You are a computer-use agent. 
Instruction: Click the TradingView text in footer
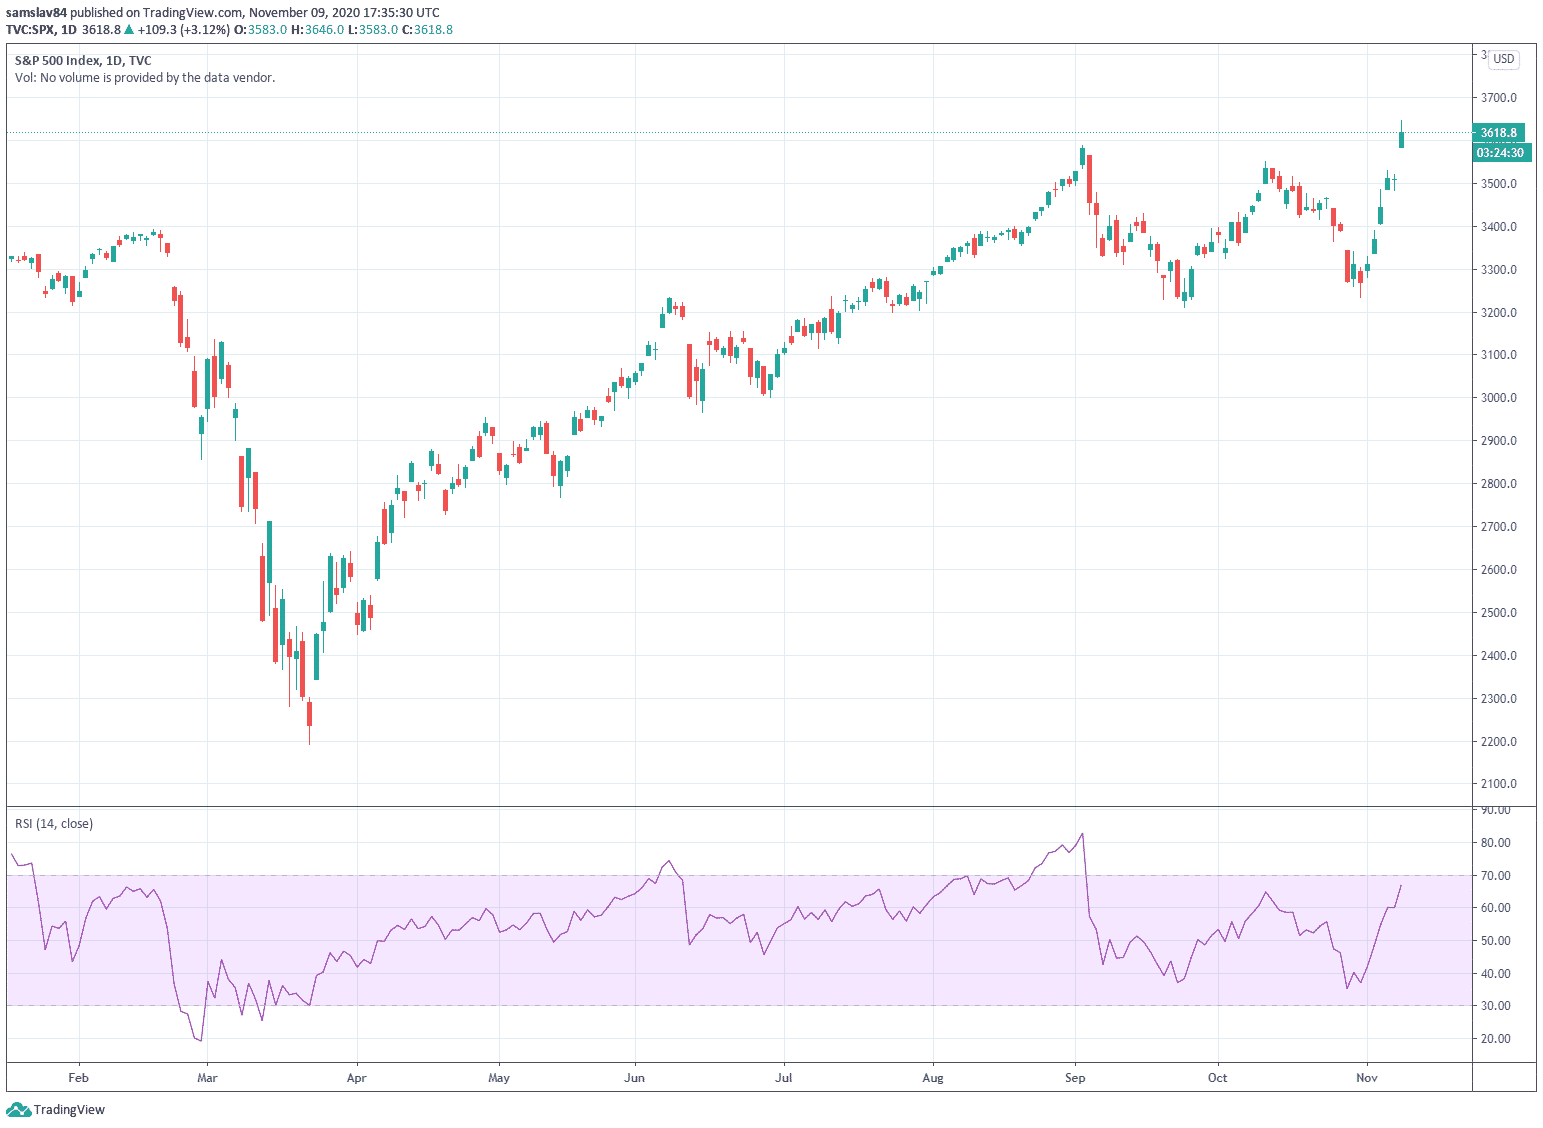click(69, 1110)
